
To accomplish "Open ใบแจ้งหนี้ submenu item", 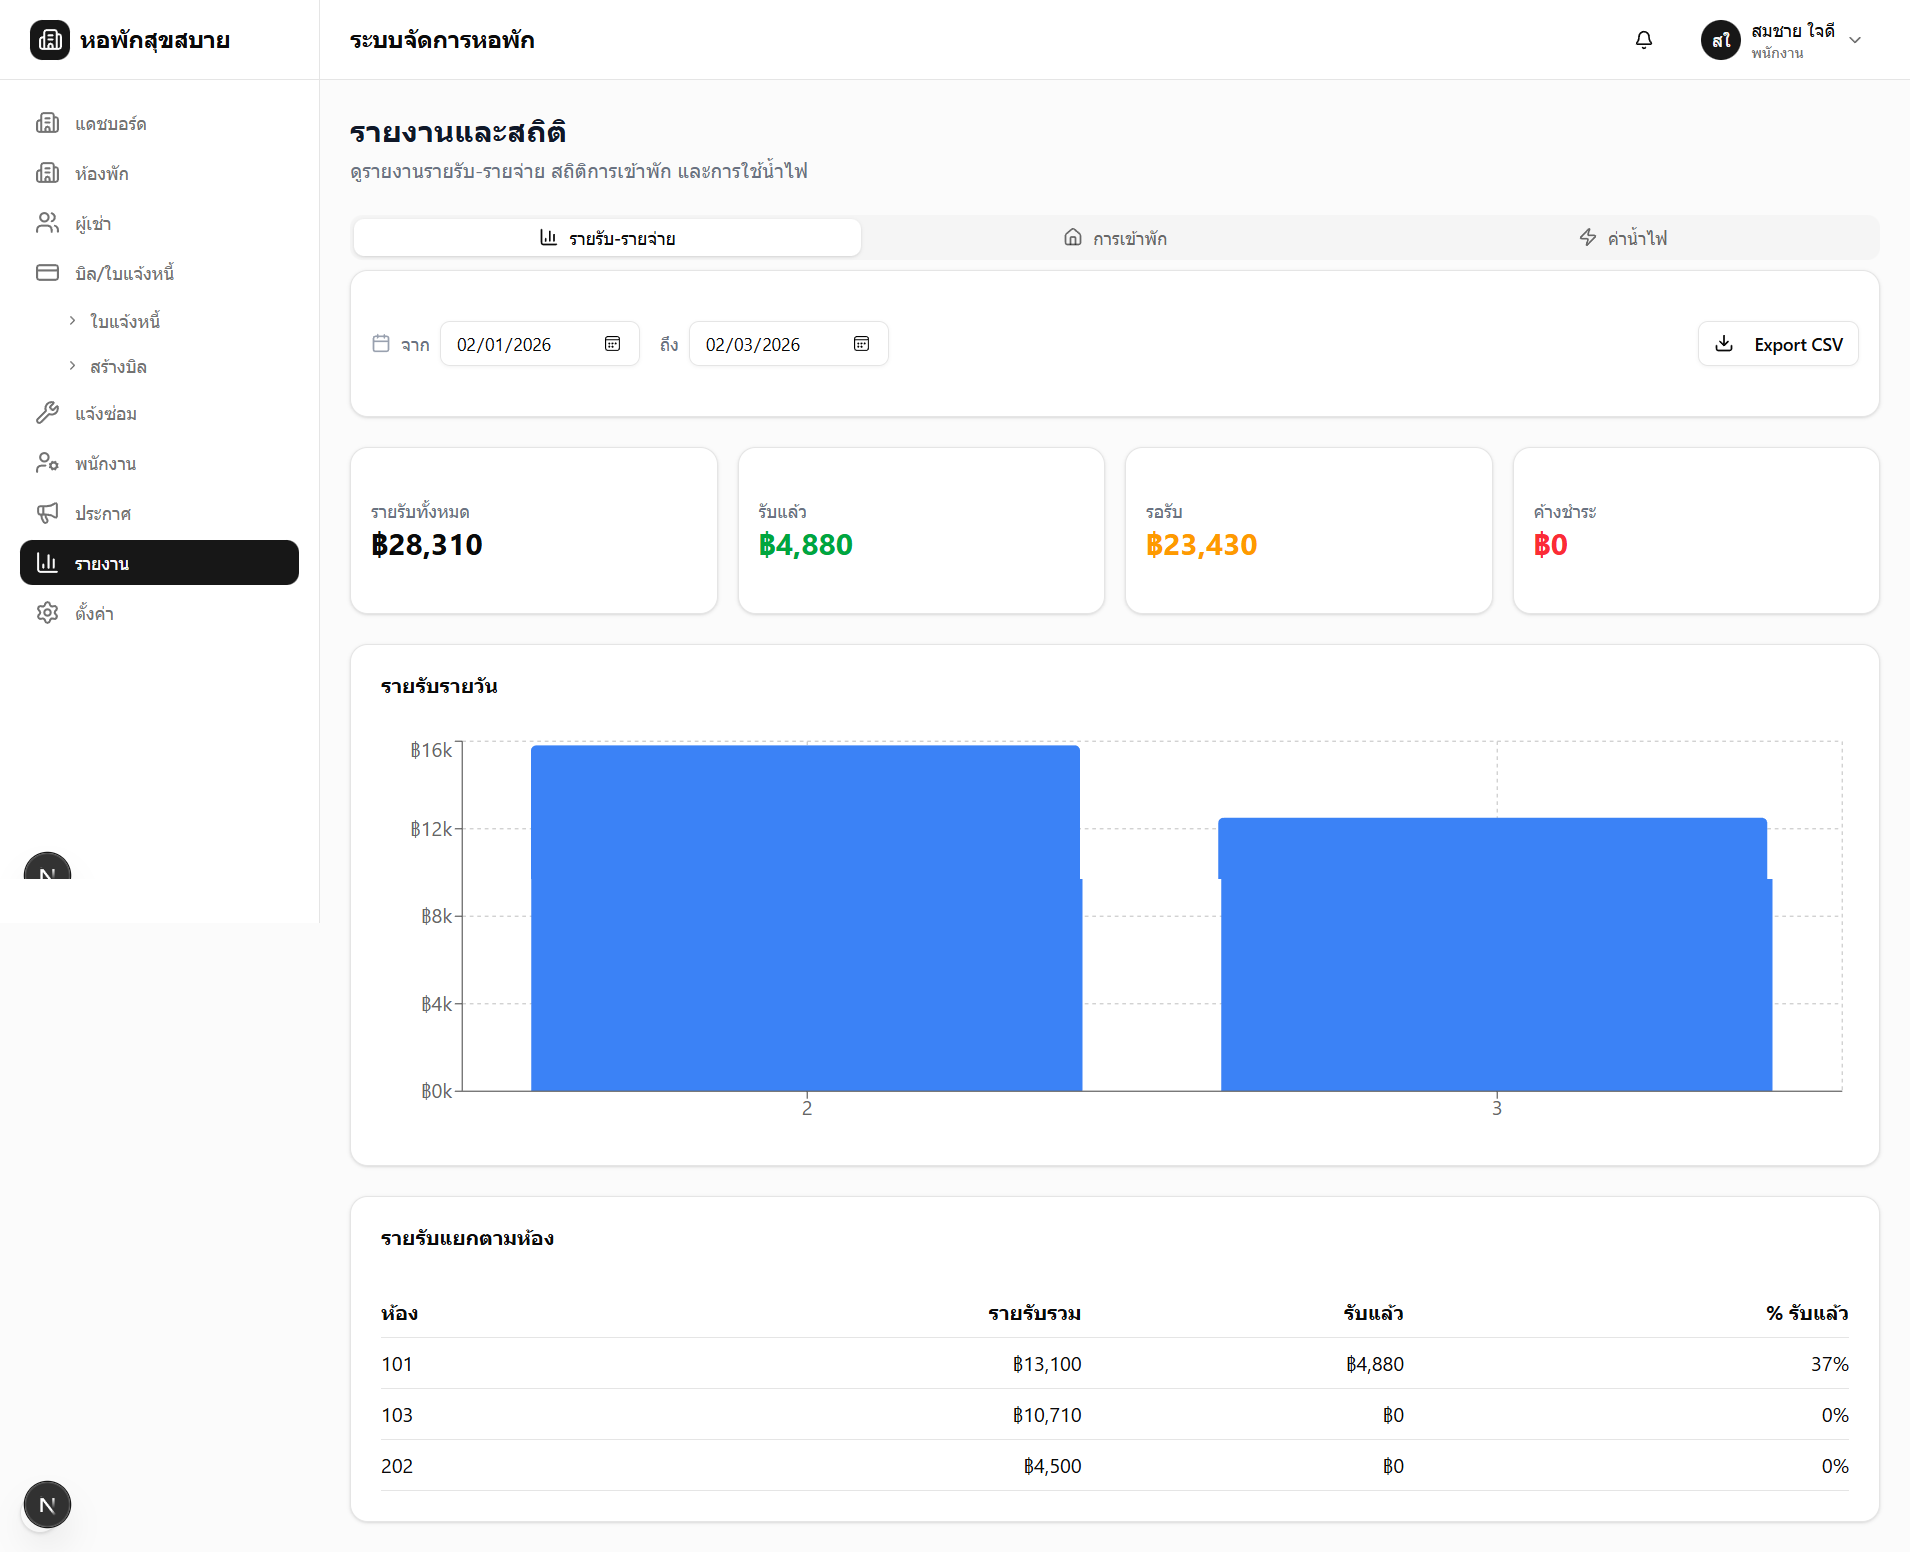I will click(x=125, y=321).
